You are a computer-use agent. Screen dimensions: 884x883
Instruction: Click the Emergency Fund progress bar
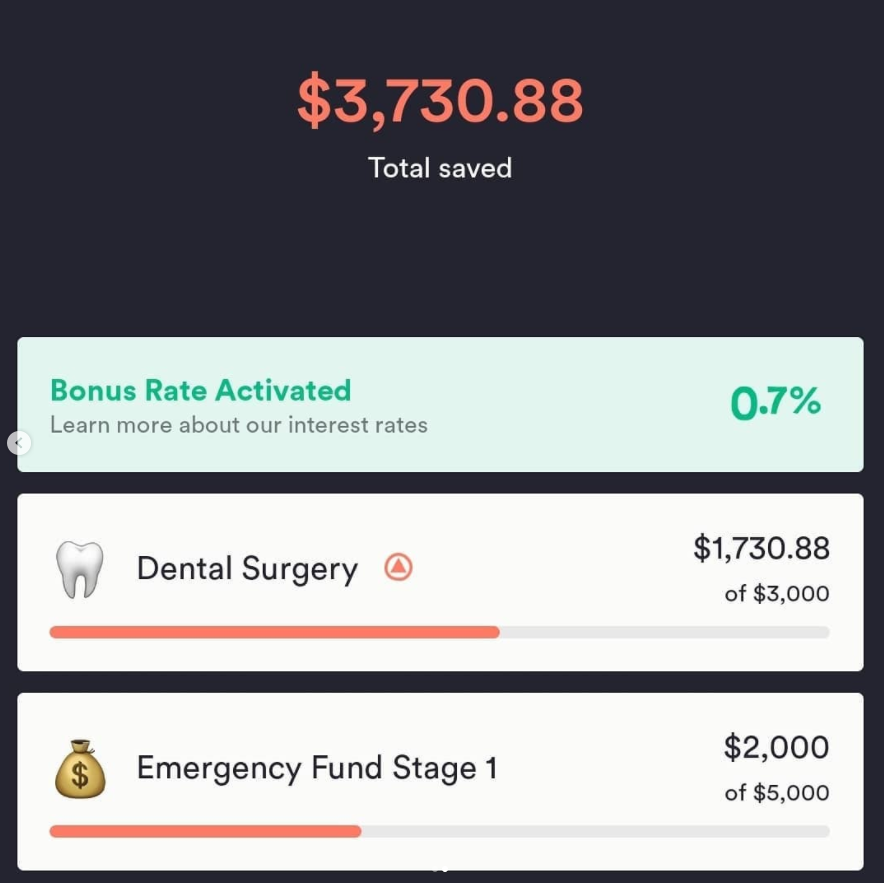click(x=440, y=831)
